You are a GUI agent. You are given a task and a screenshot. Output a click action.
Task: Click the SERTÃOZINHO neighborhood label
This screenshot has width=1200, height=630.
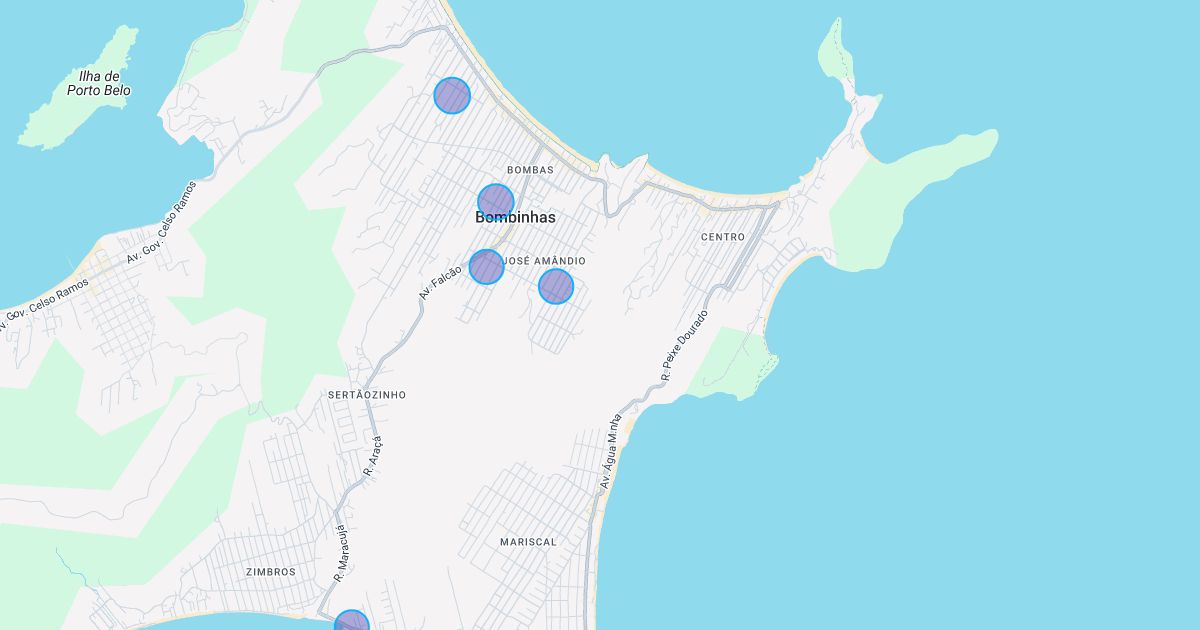[x=367, y=395]
